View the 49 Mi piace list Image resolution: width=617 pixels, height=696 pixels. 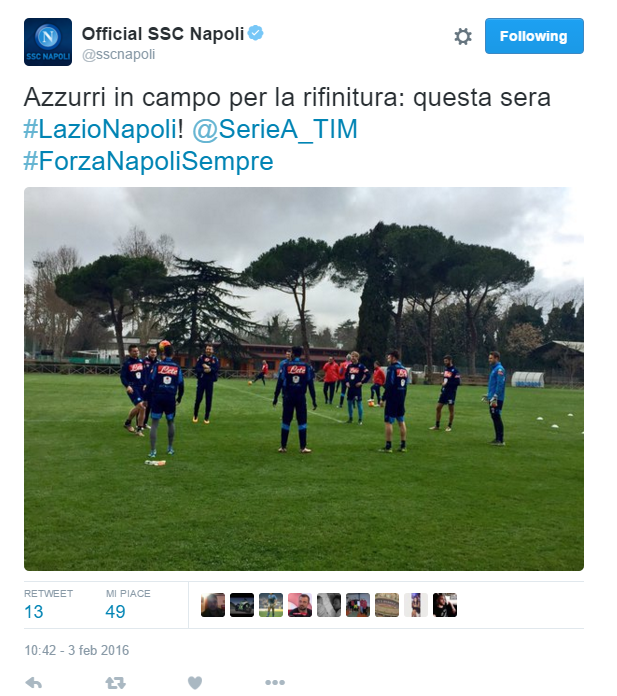128,605
